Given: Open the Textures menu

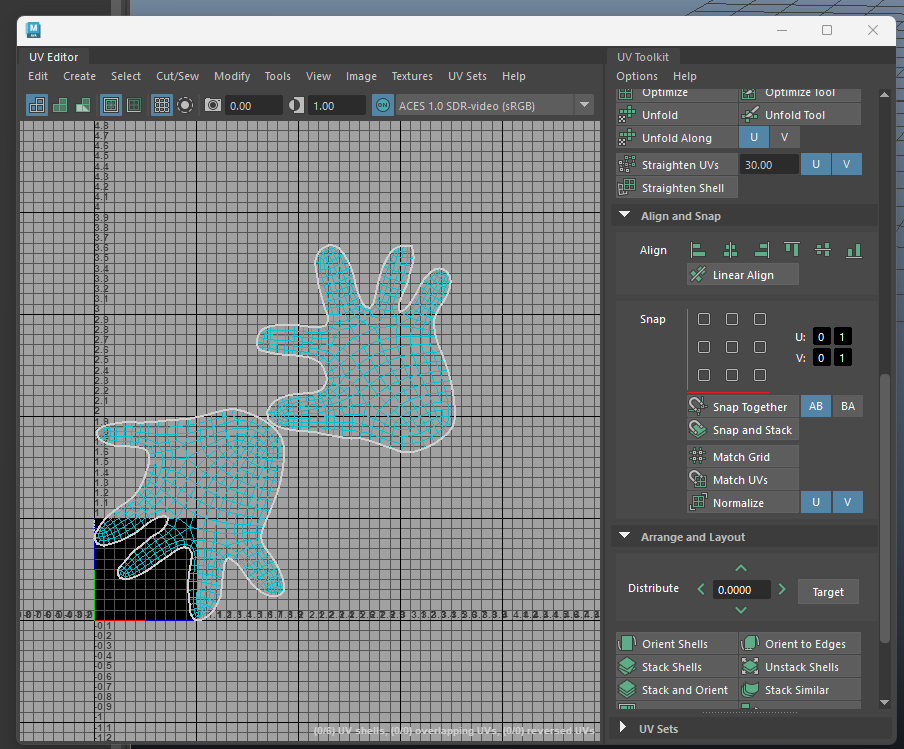Looking at the screenshot, I should [412, 76].
